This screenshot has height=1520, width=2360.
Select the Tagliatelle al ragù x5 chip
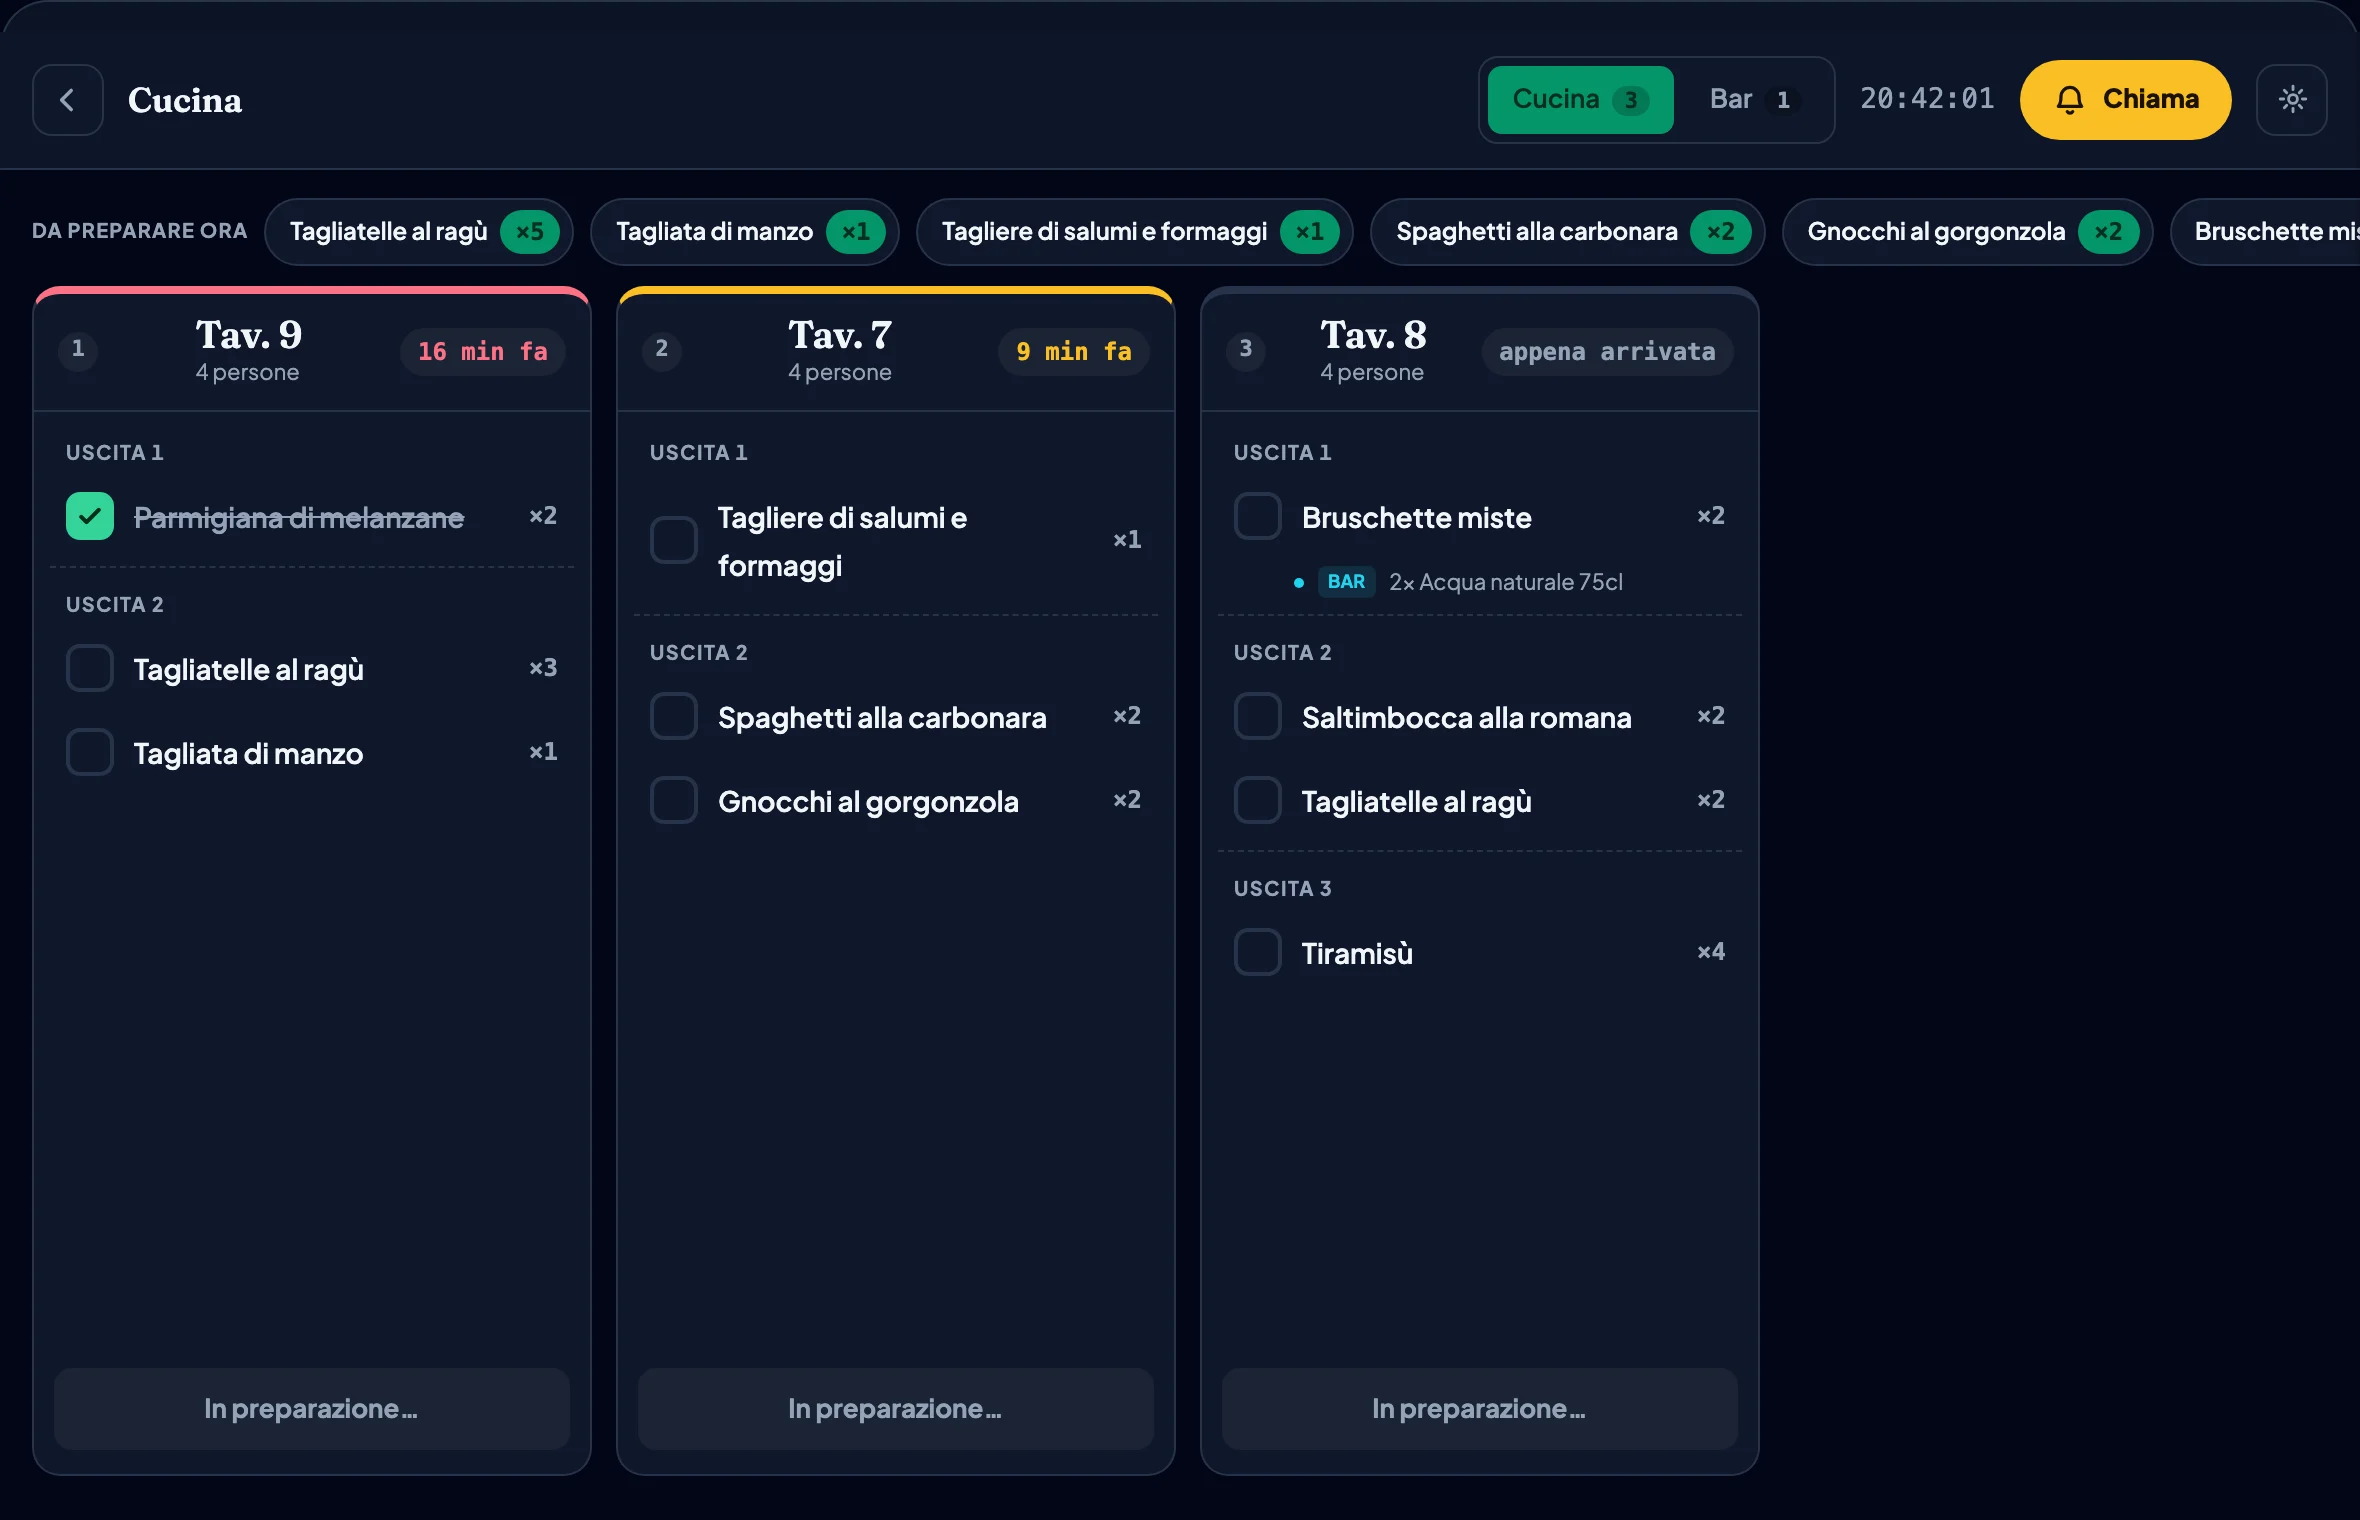coord(419,232)
